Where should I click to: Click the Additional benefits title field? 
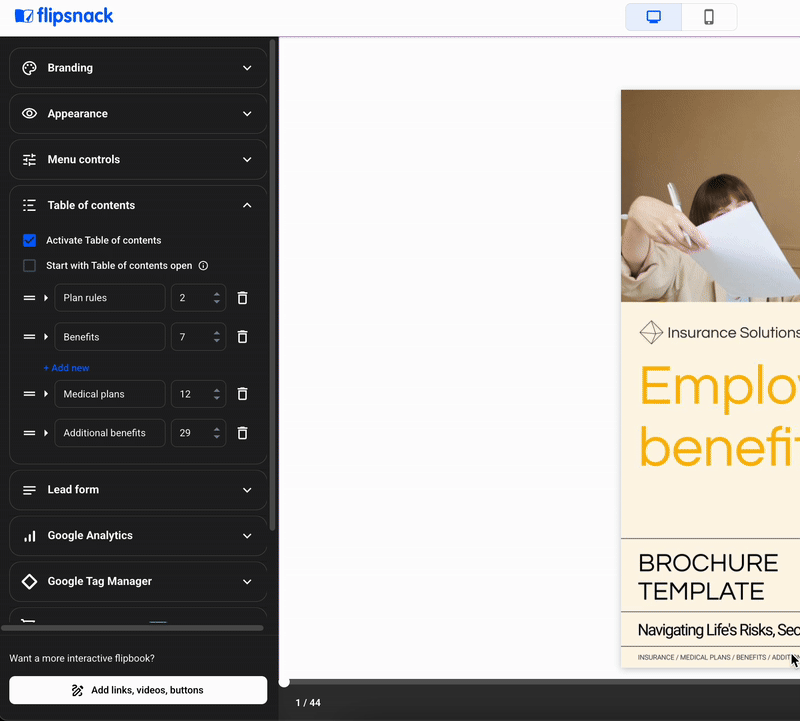(x=110, y=433)
